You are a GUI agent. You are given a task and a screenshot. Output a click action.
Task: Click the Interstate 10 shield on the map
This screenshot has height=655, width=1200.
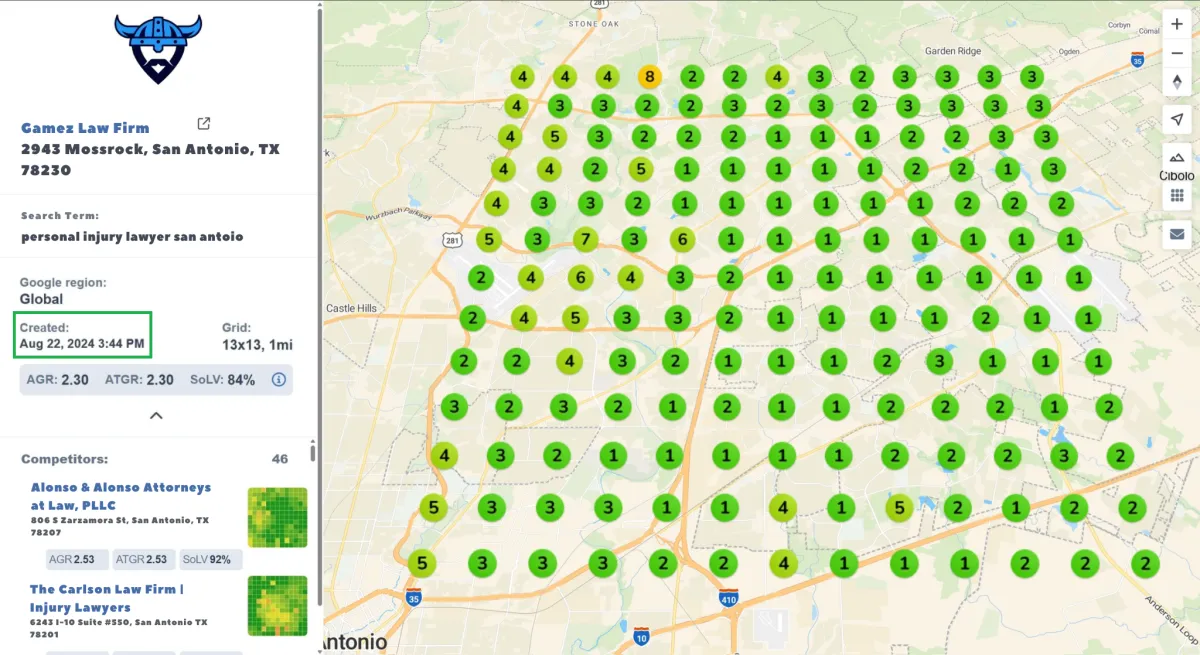point(641,635)
